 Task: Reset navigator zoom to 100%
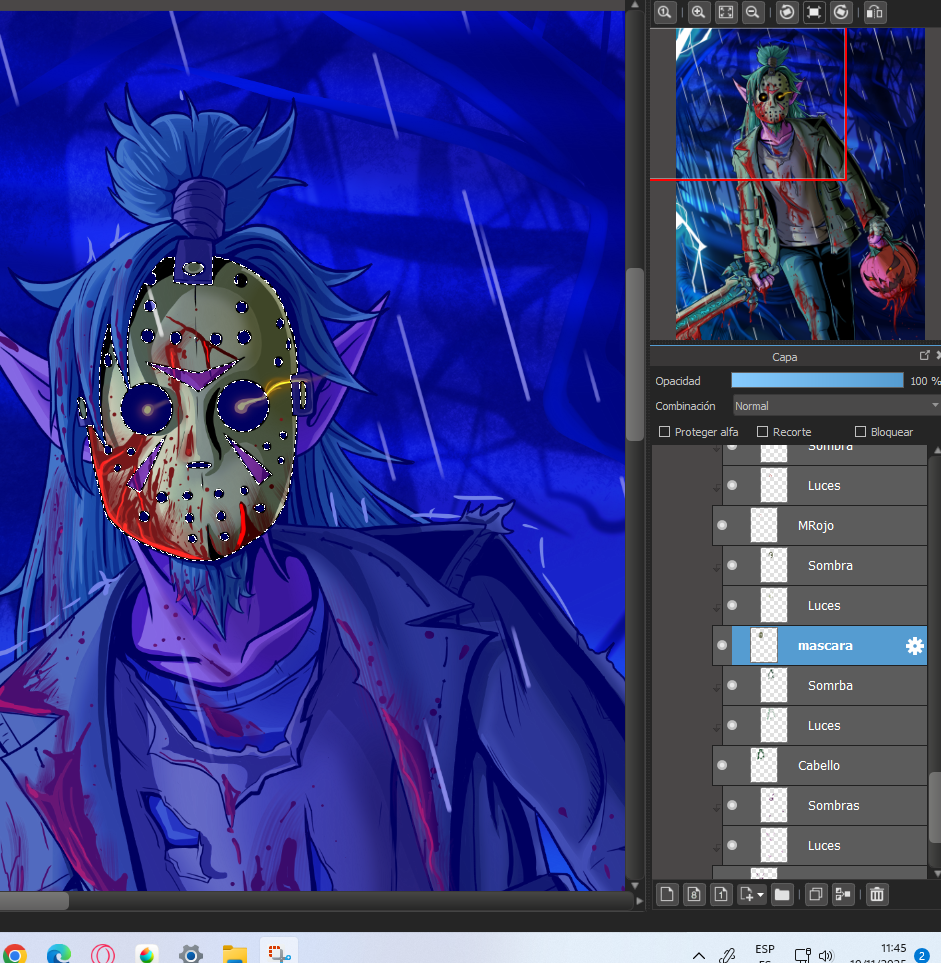click(x=665, y=12)
